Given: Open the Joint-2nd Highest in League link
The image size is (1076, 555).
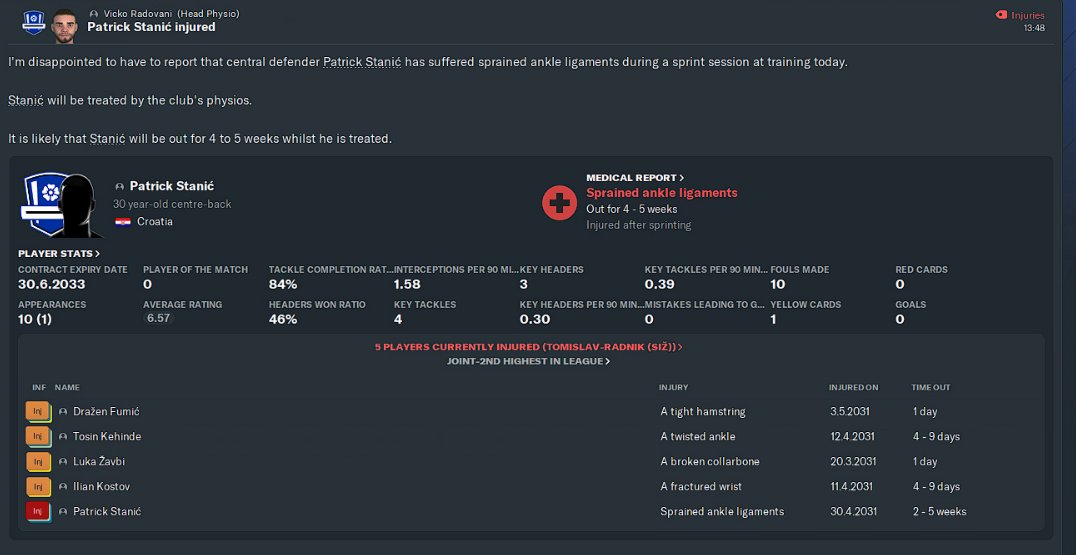Looking at the screenshot, I should (528, 362).
